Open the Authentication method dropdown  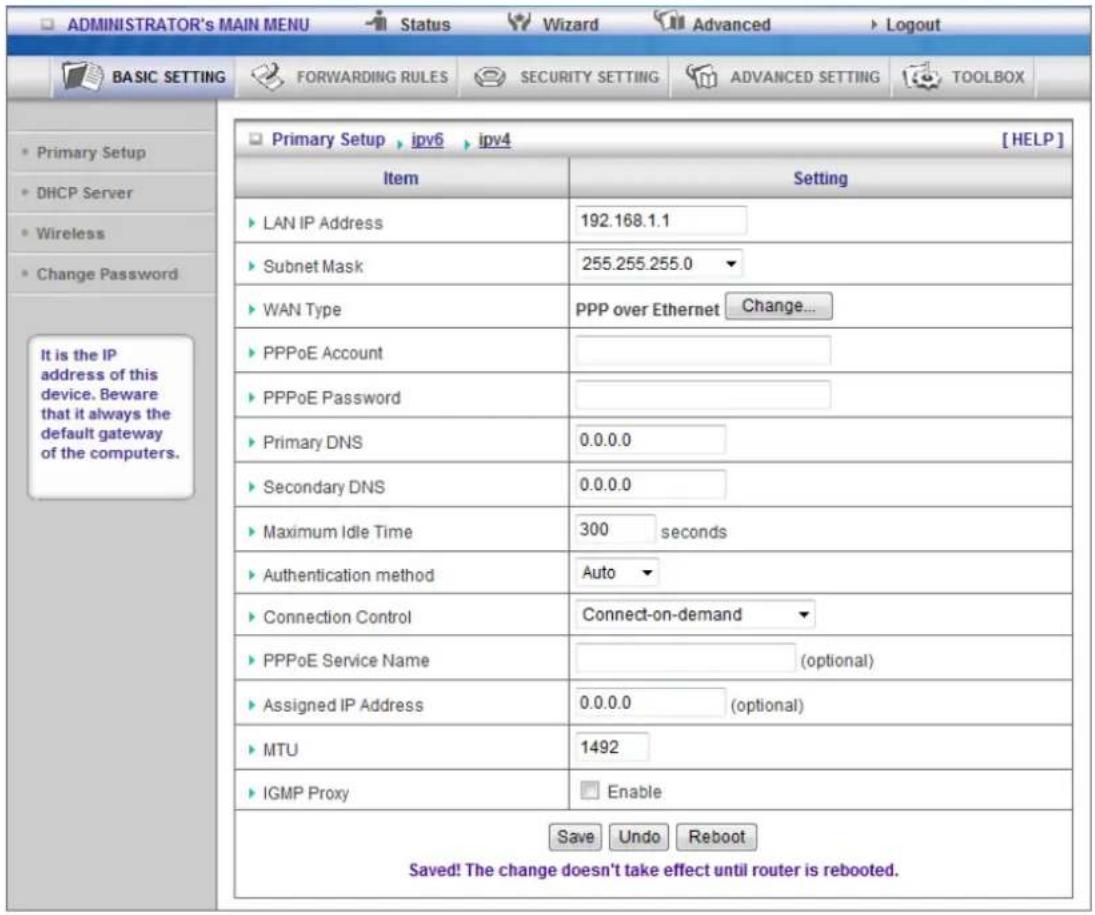click(617, 572)
